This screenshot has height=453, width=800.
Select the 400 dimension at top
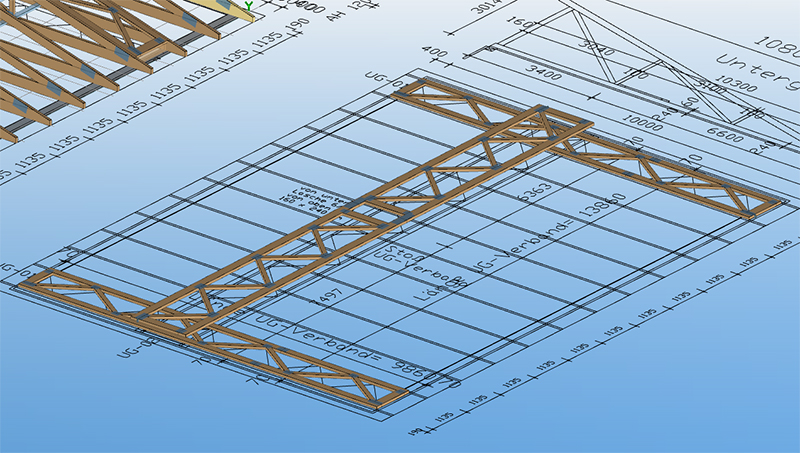point(433,52)
